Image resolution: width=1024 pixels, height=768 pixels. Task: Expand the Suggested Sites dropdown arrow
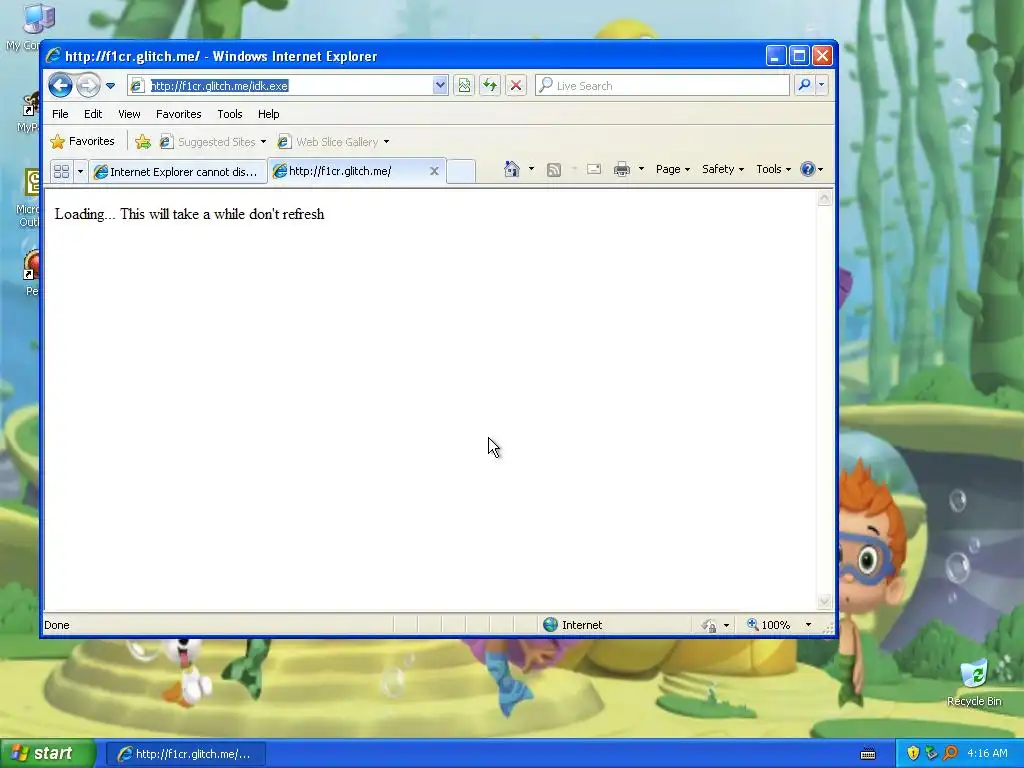(x=263, y=142)
